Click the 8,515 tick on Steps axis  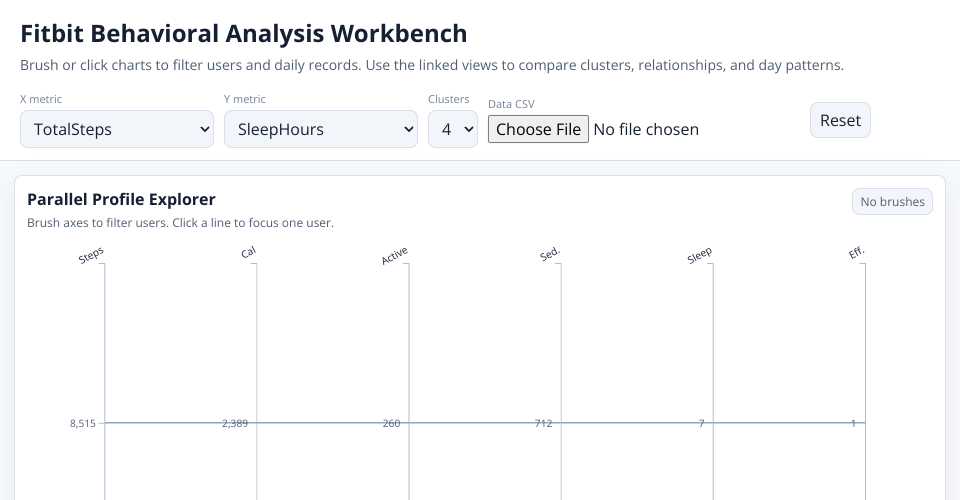point(83,424)
